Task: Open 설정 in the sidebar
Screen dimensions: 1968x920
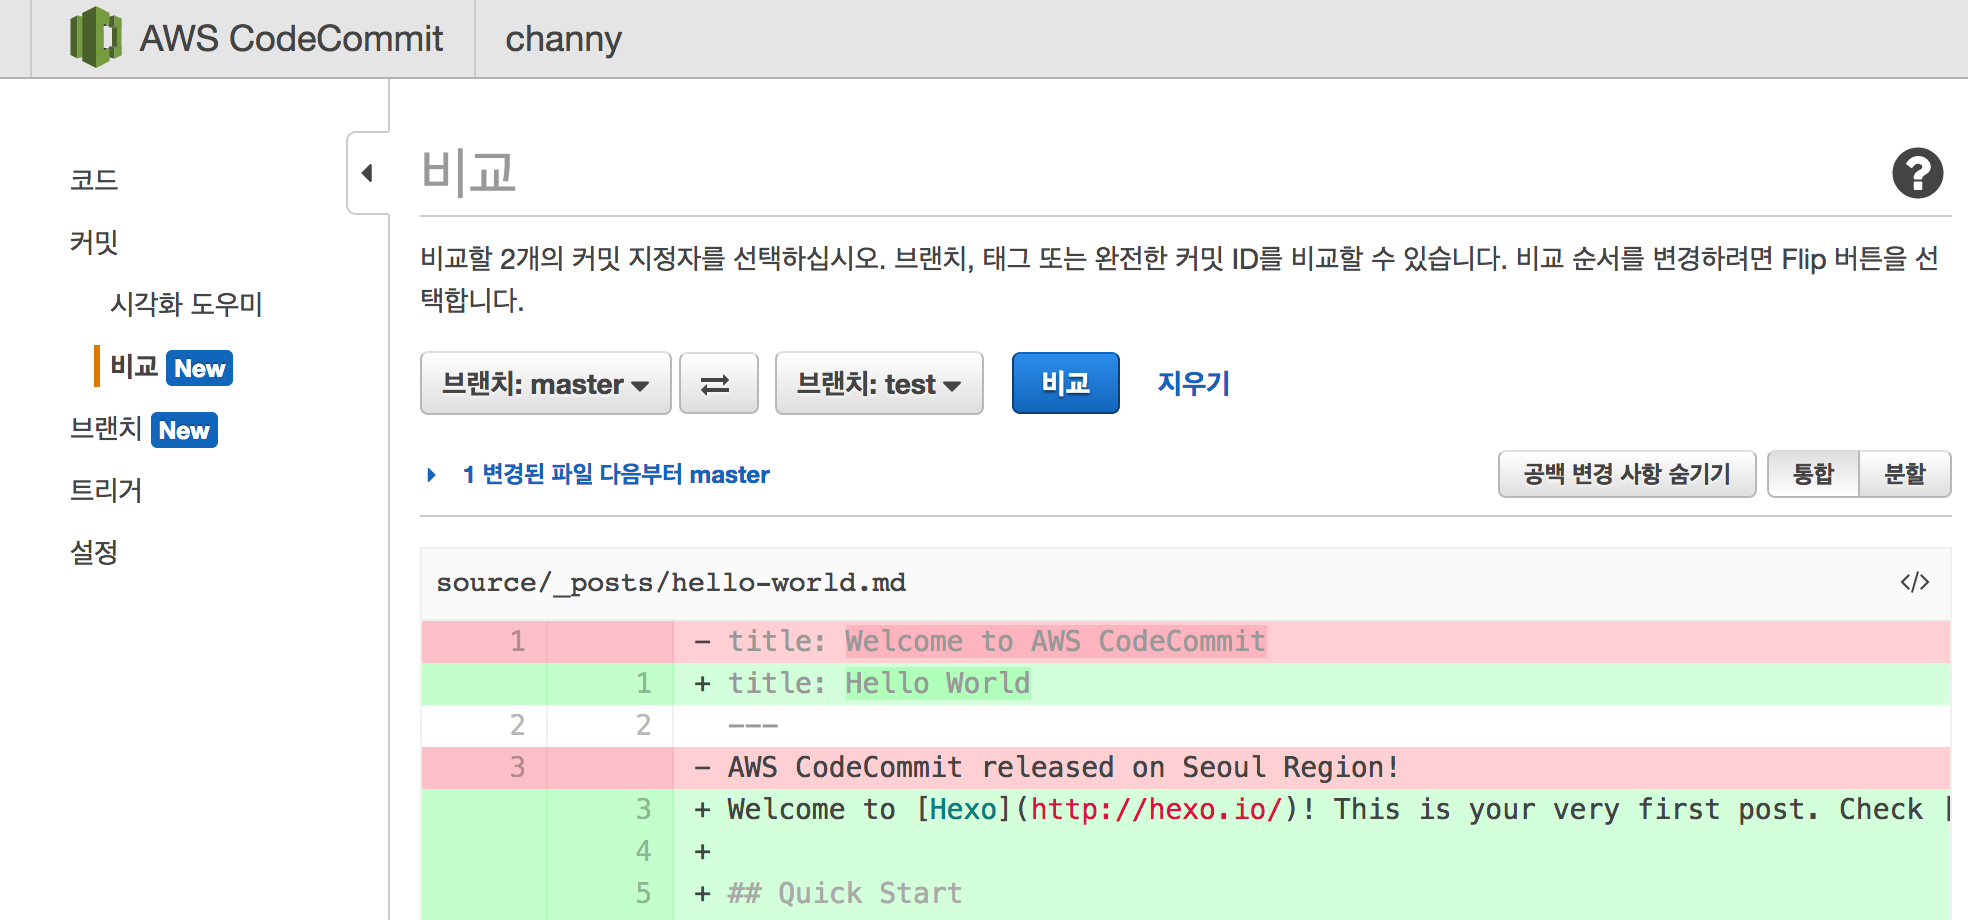Action: [x=94, y=552]
